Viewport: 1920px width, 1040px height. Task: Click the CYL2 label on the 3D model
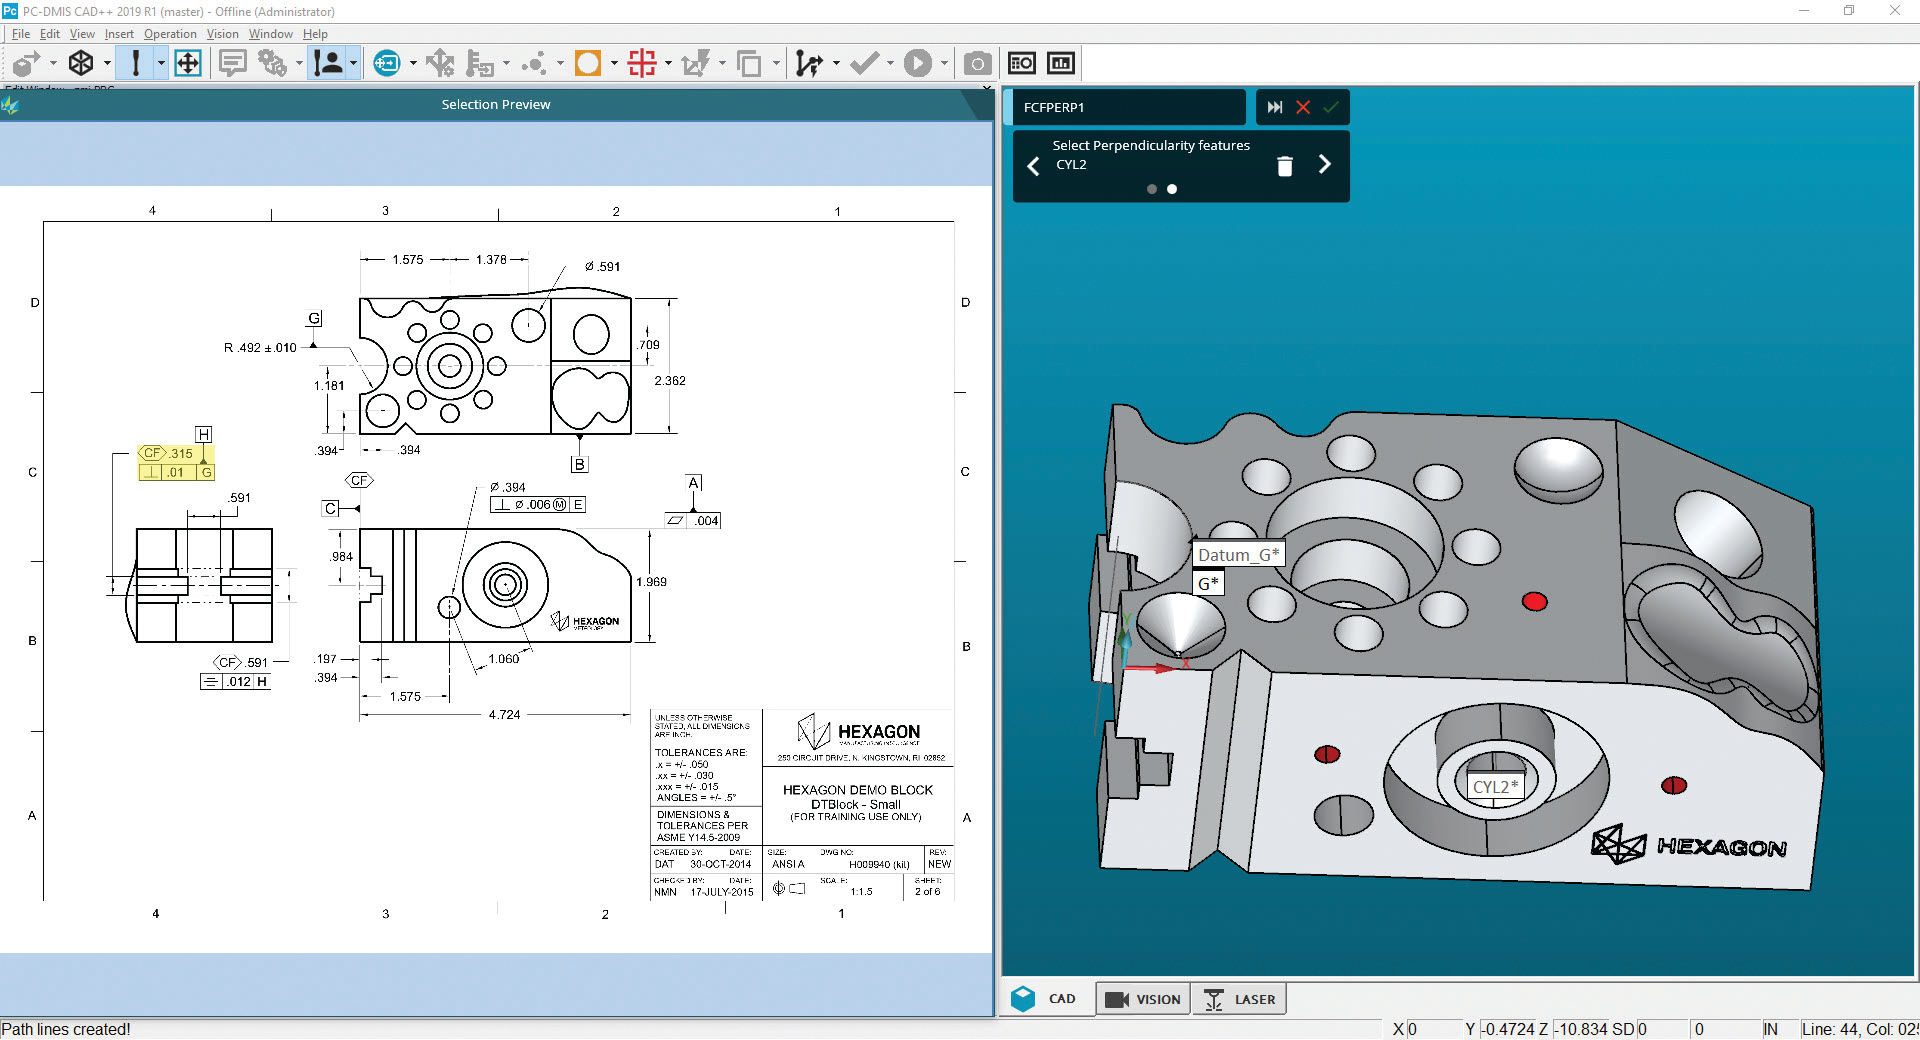(x=1494, y=786)
